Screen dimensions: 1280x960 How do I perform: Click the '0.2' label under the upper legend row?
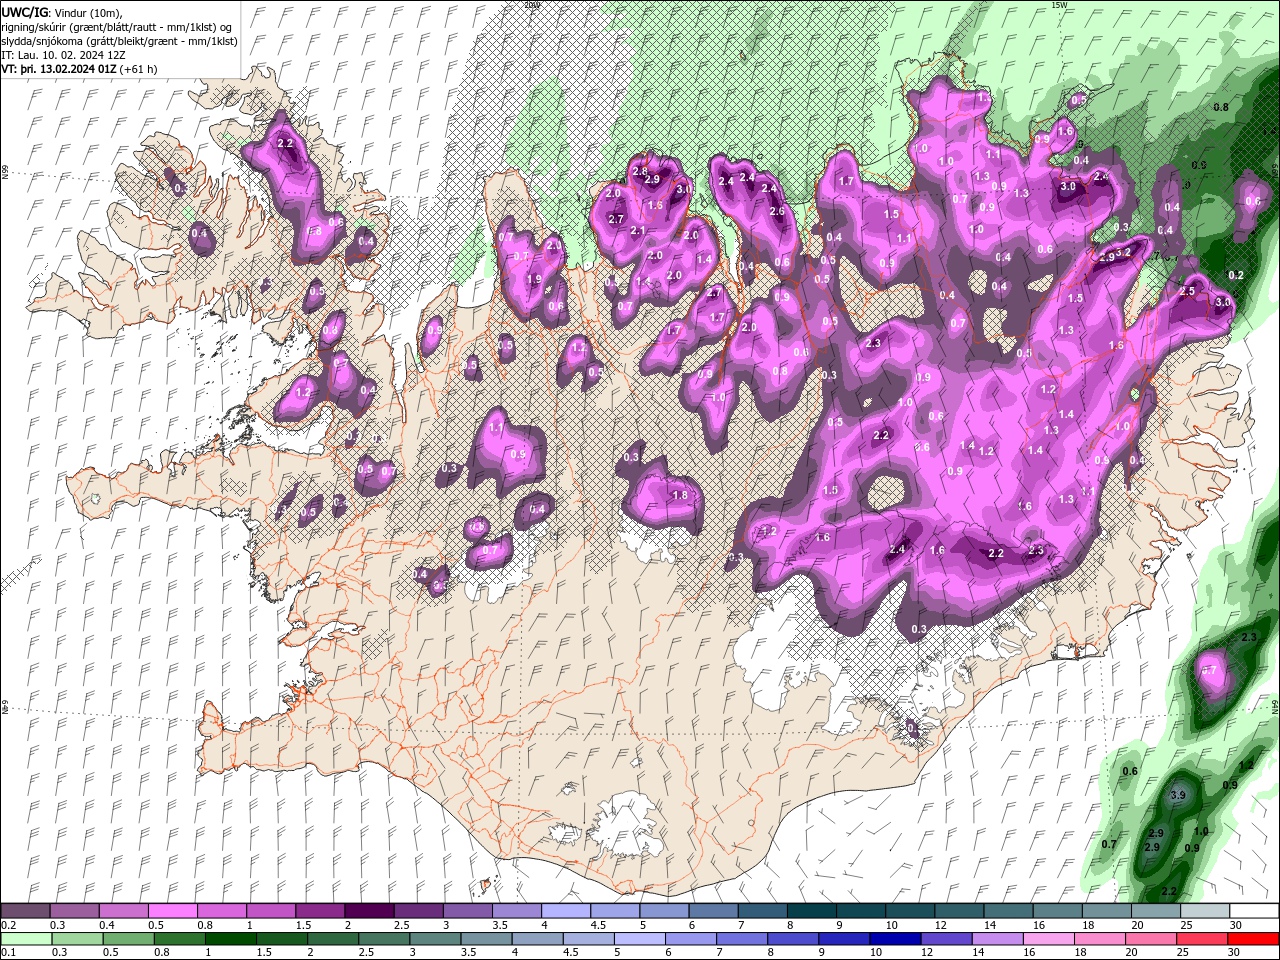point(8,925)
